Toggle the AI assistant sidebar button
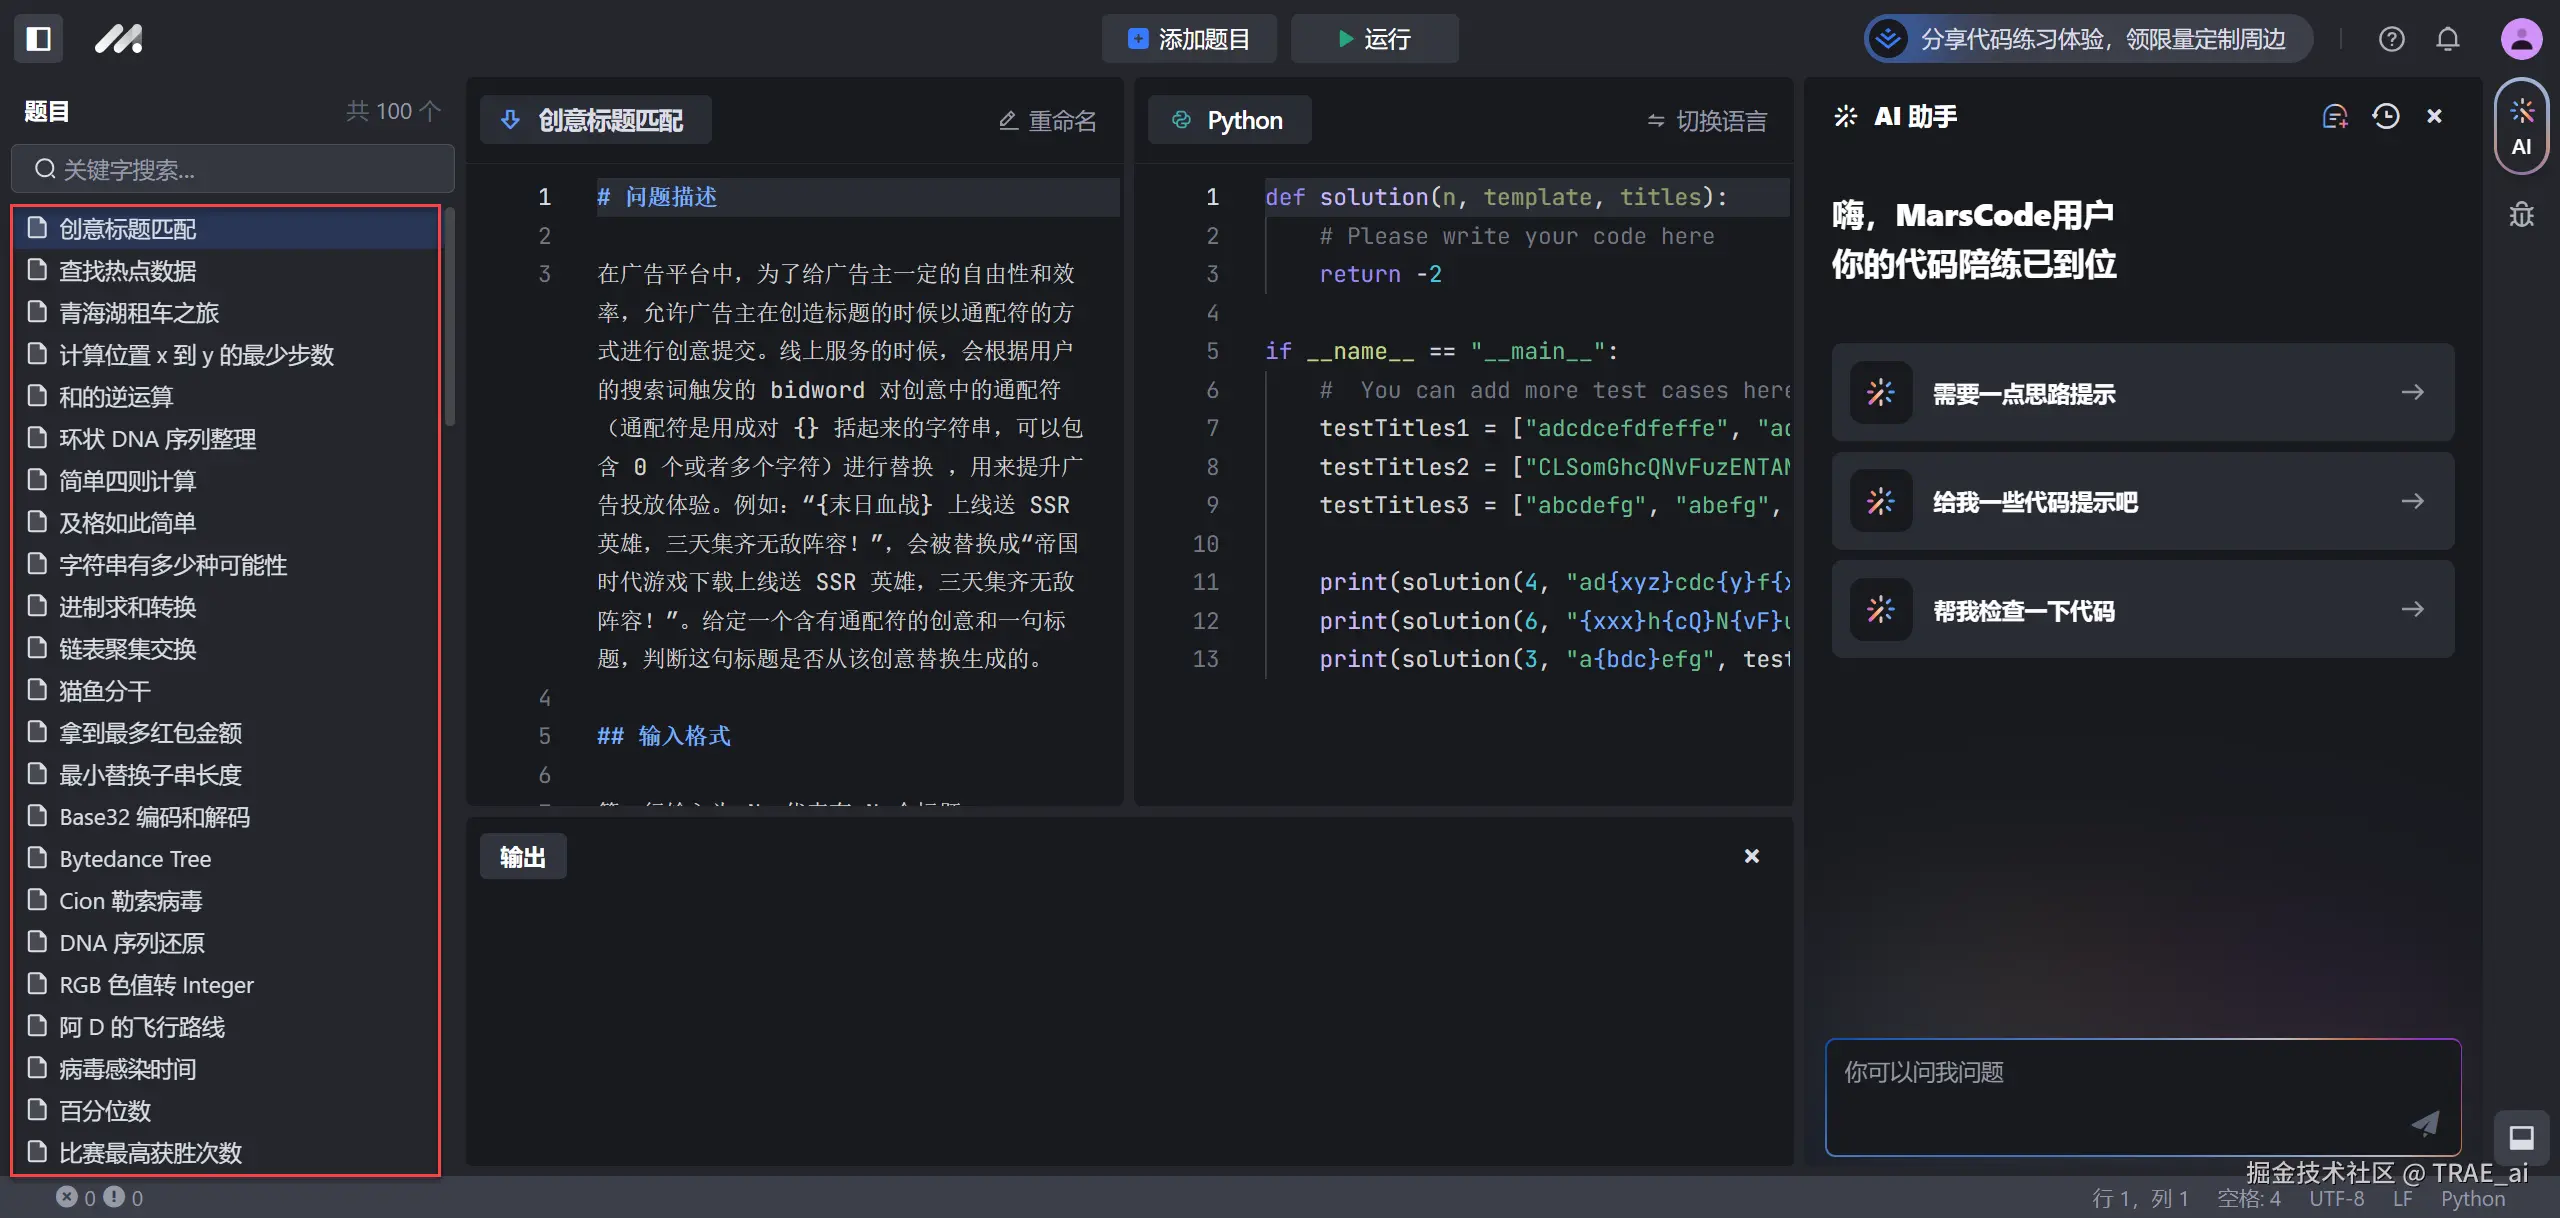Viewport: 2560px width, 1218px height. click(x=2521, y=127)
